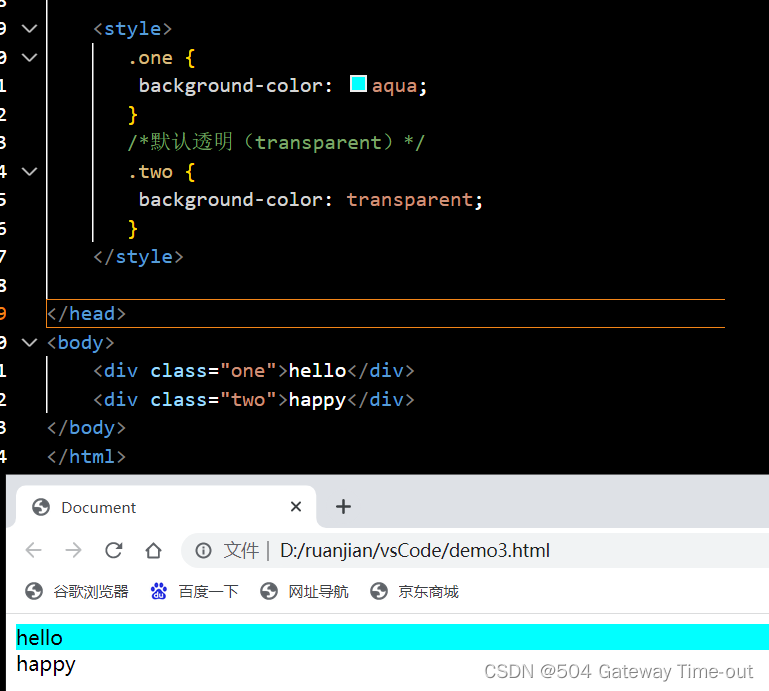
Task: Click the div class="two" happy line
Action: [x=254, y=400]
